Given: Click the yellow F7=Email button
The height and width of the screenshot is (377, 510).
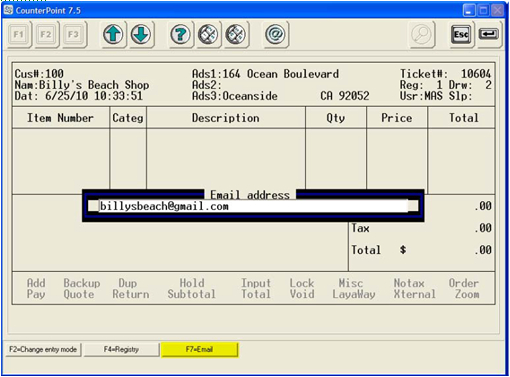Looking at the screenshot, I should 199,350.
